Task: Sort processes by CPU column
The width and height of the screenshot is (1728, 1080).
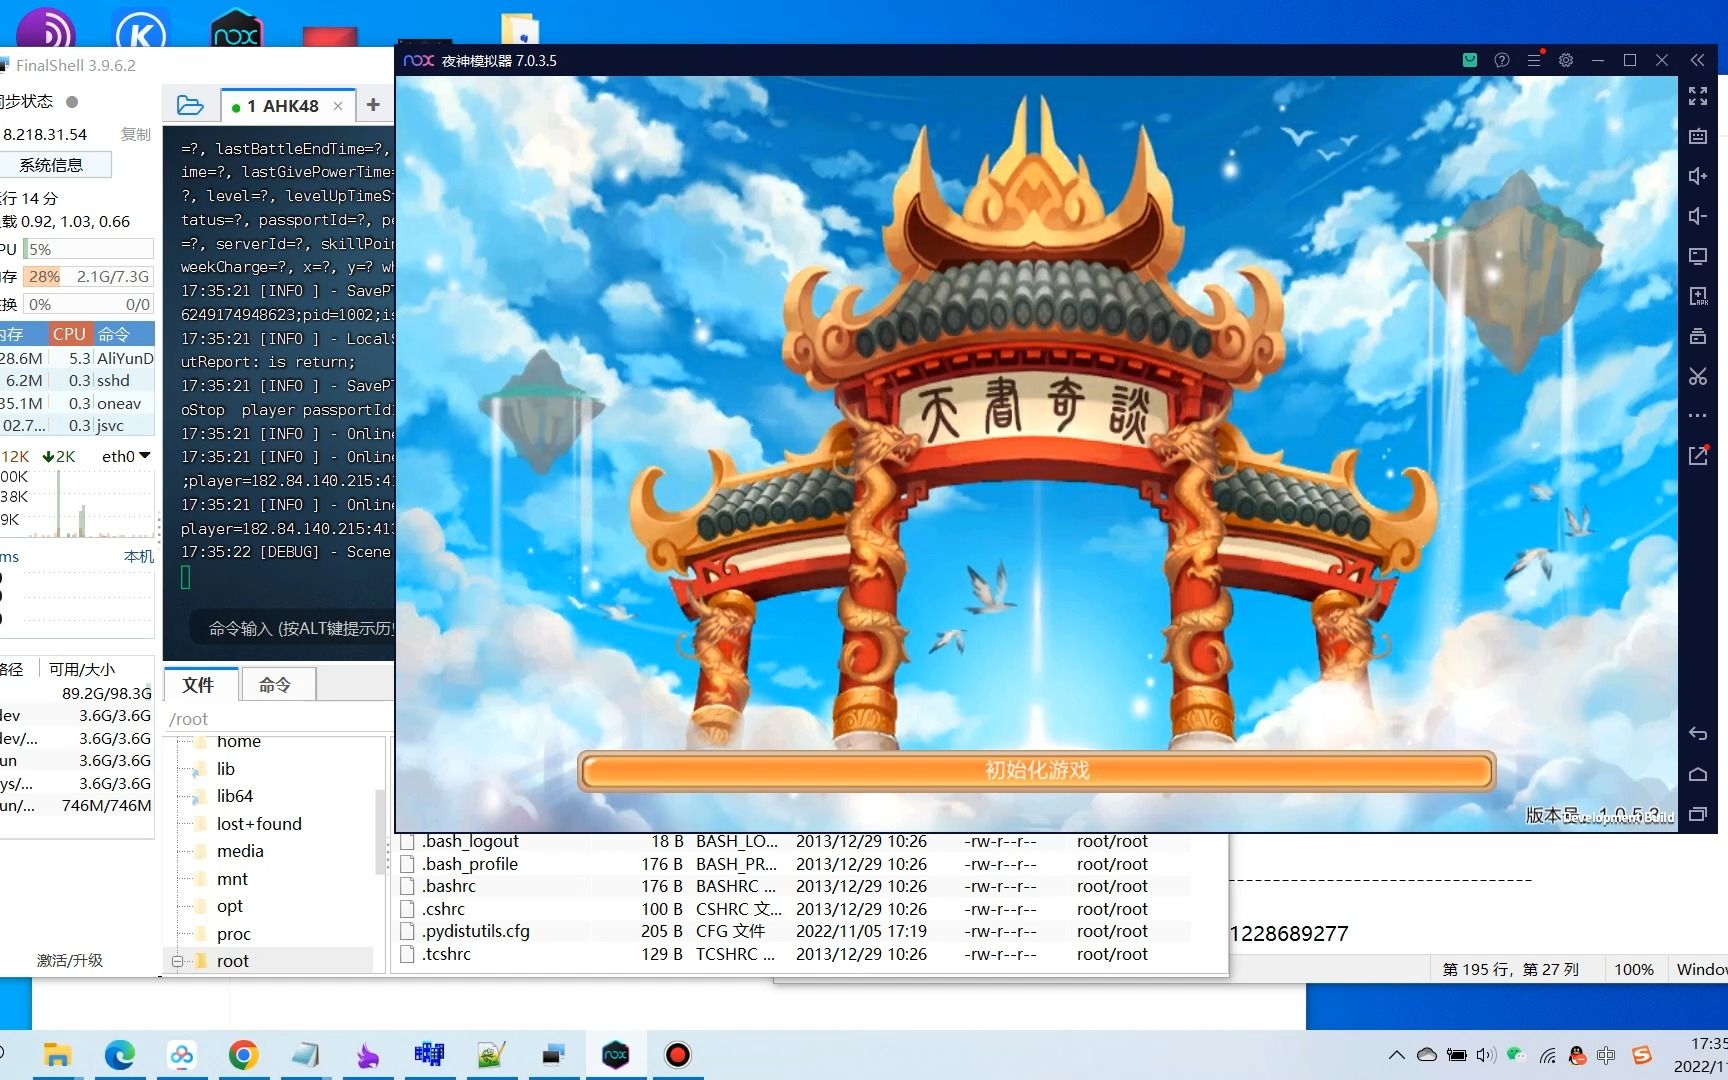Action: tap(70, 334)
